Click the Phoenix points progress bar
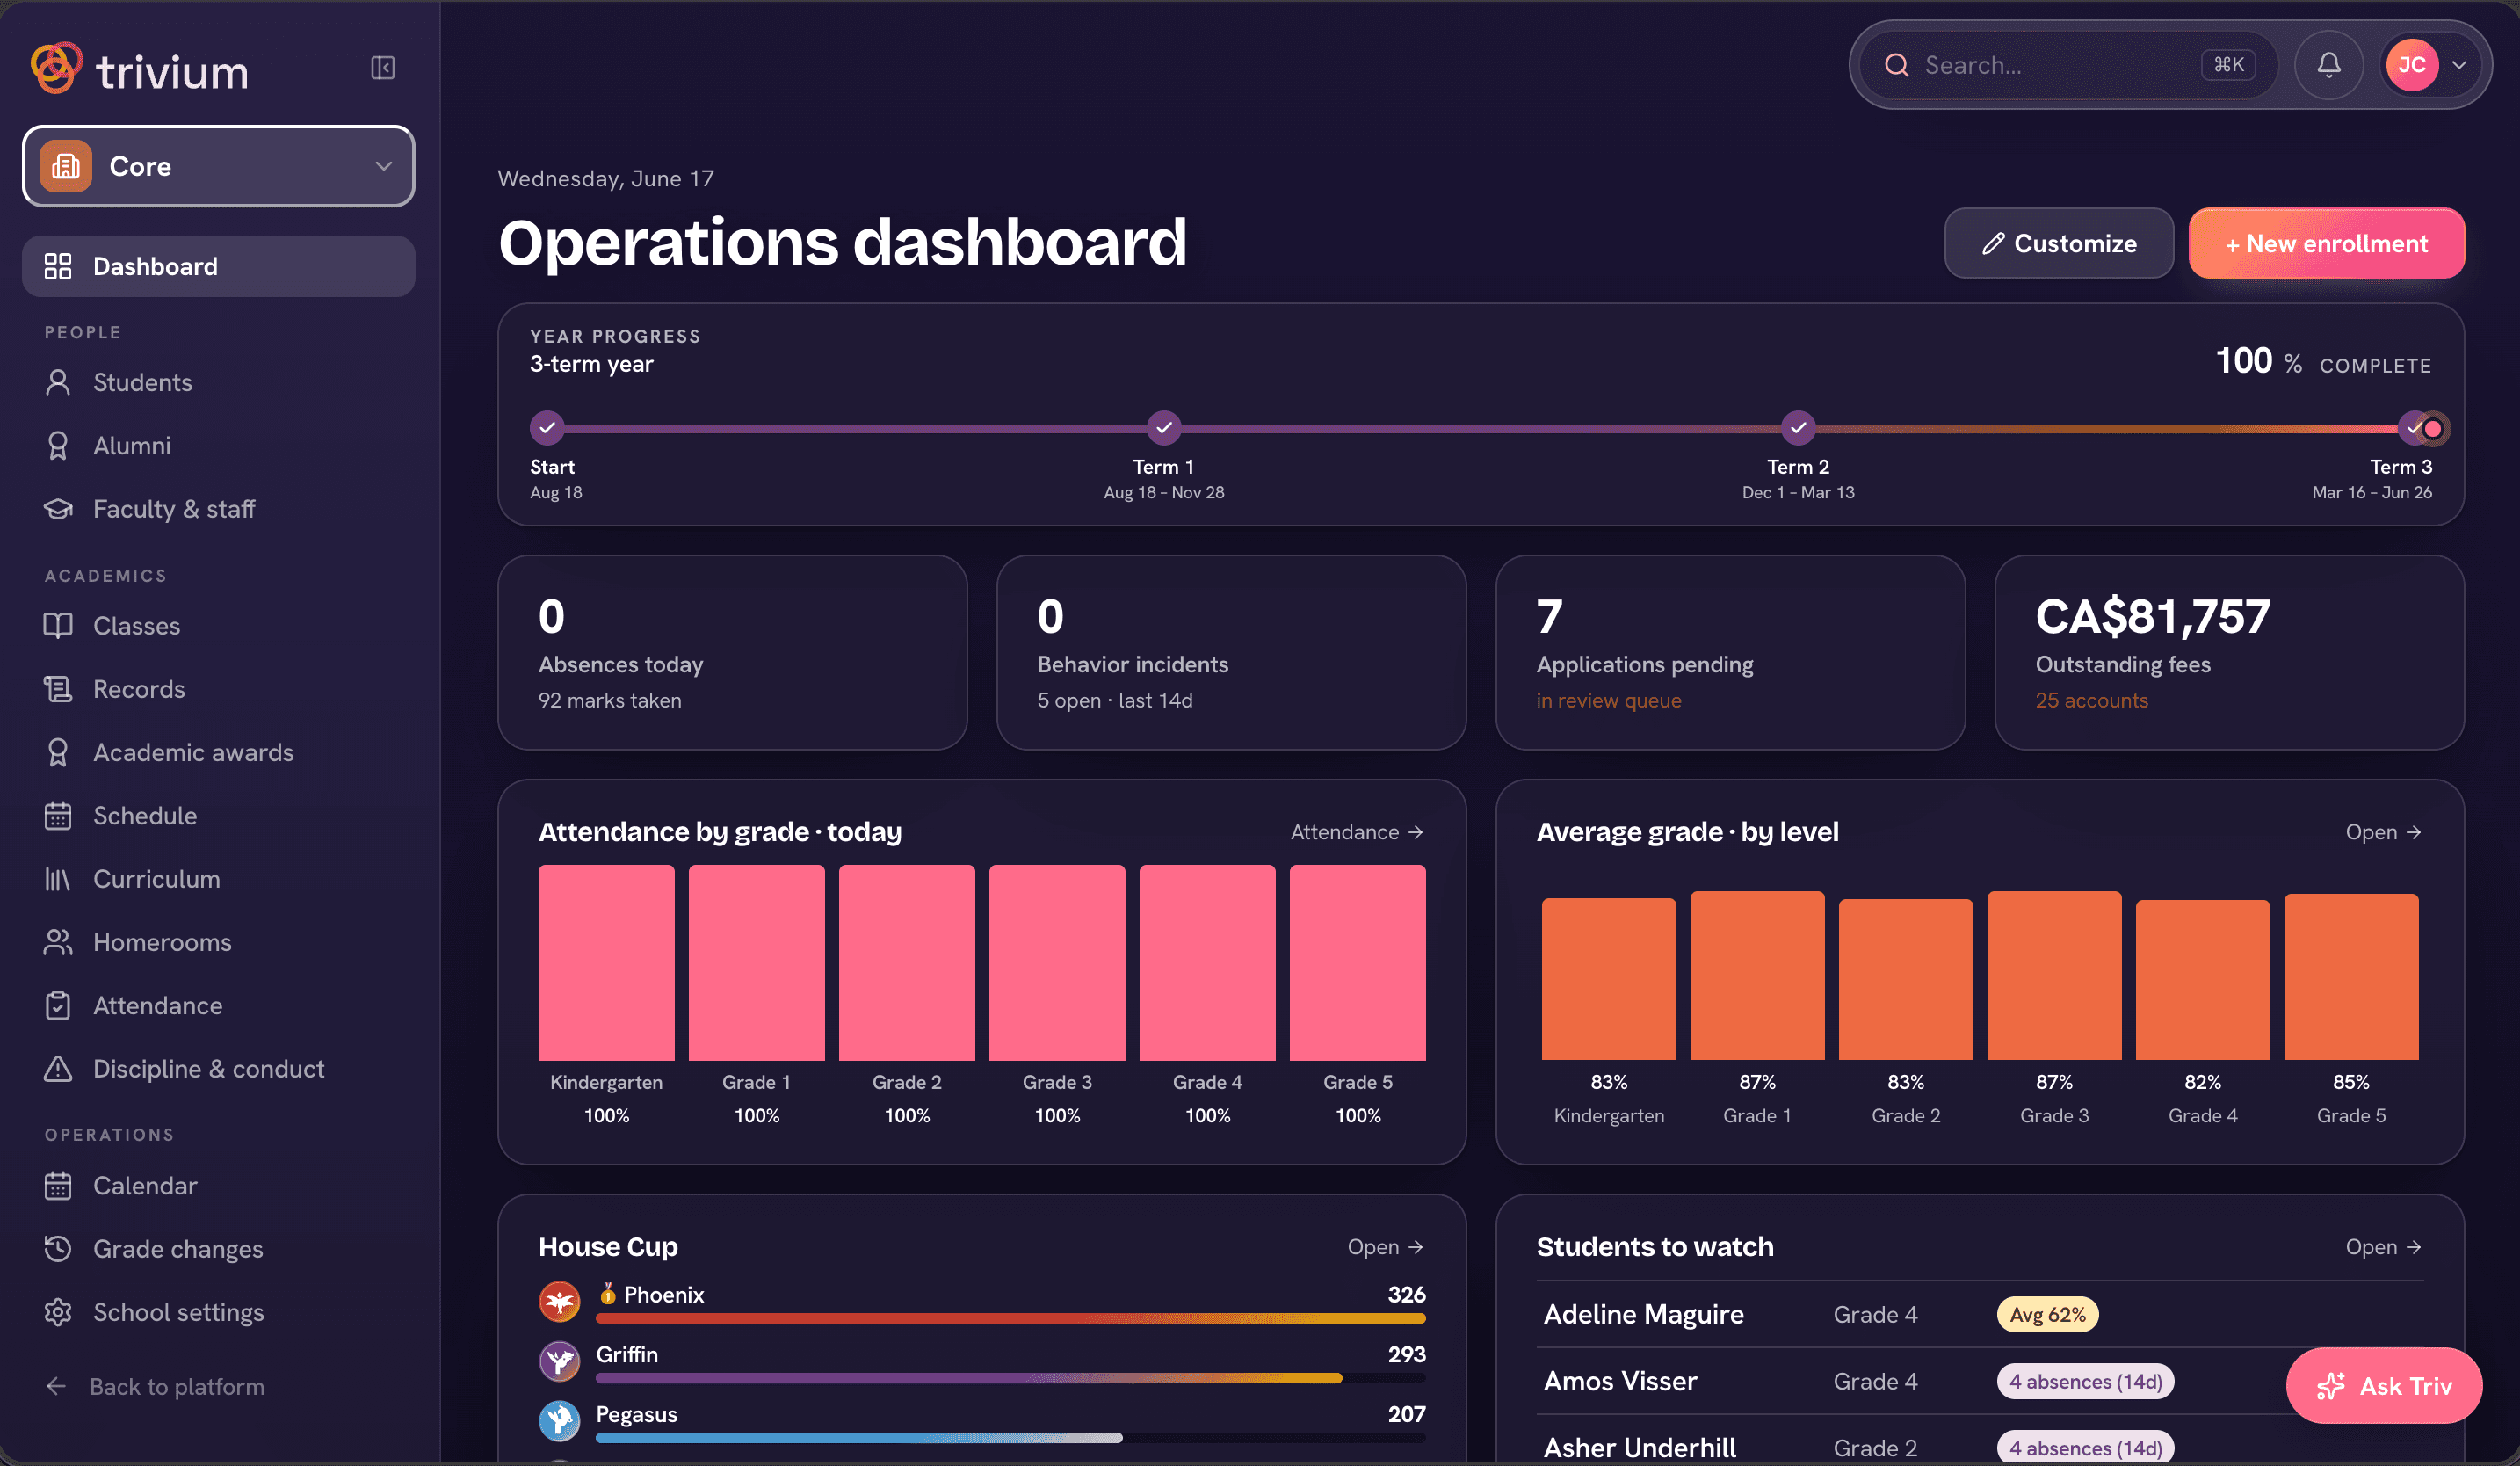 click(1010, 1319)
